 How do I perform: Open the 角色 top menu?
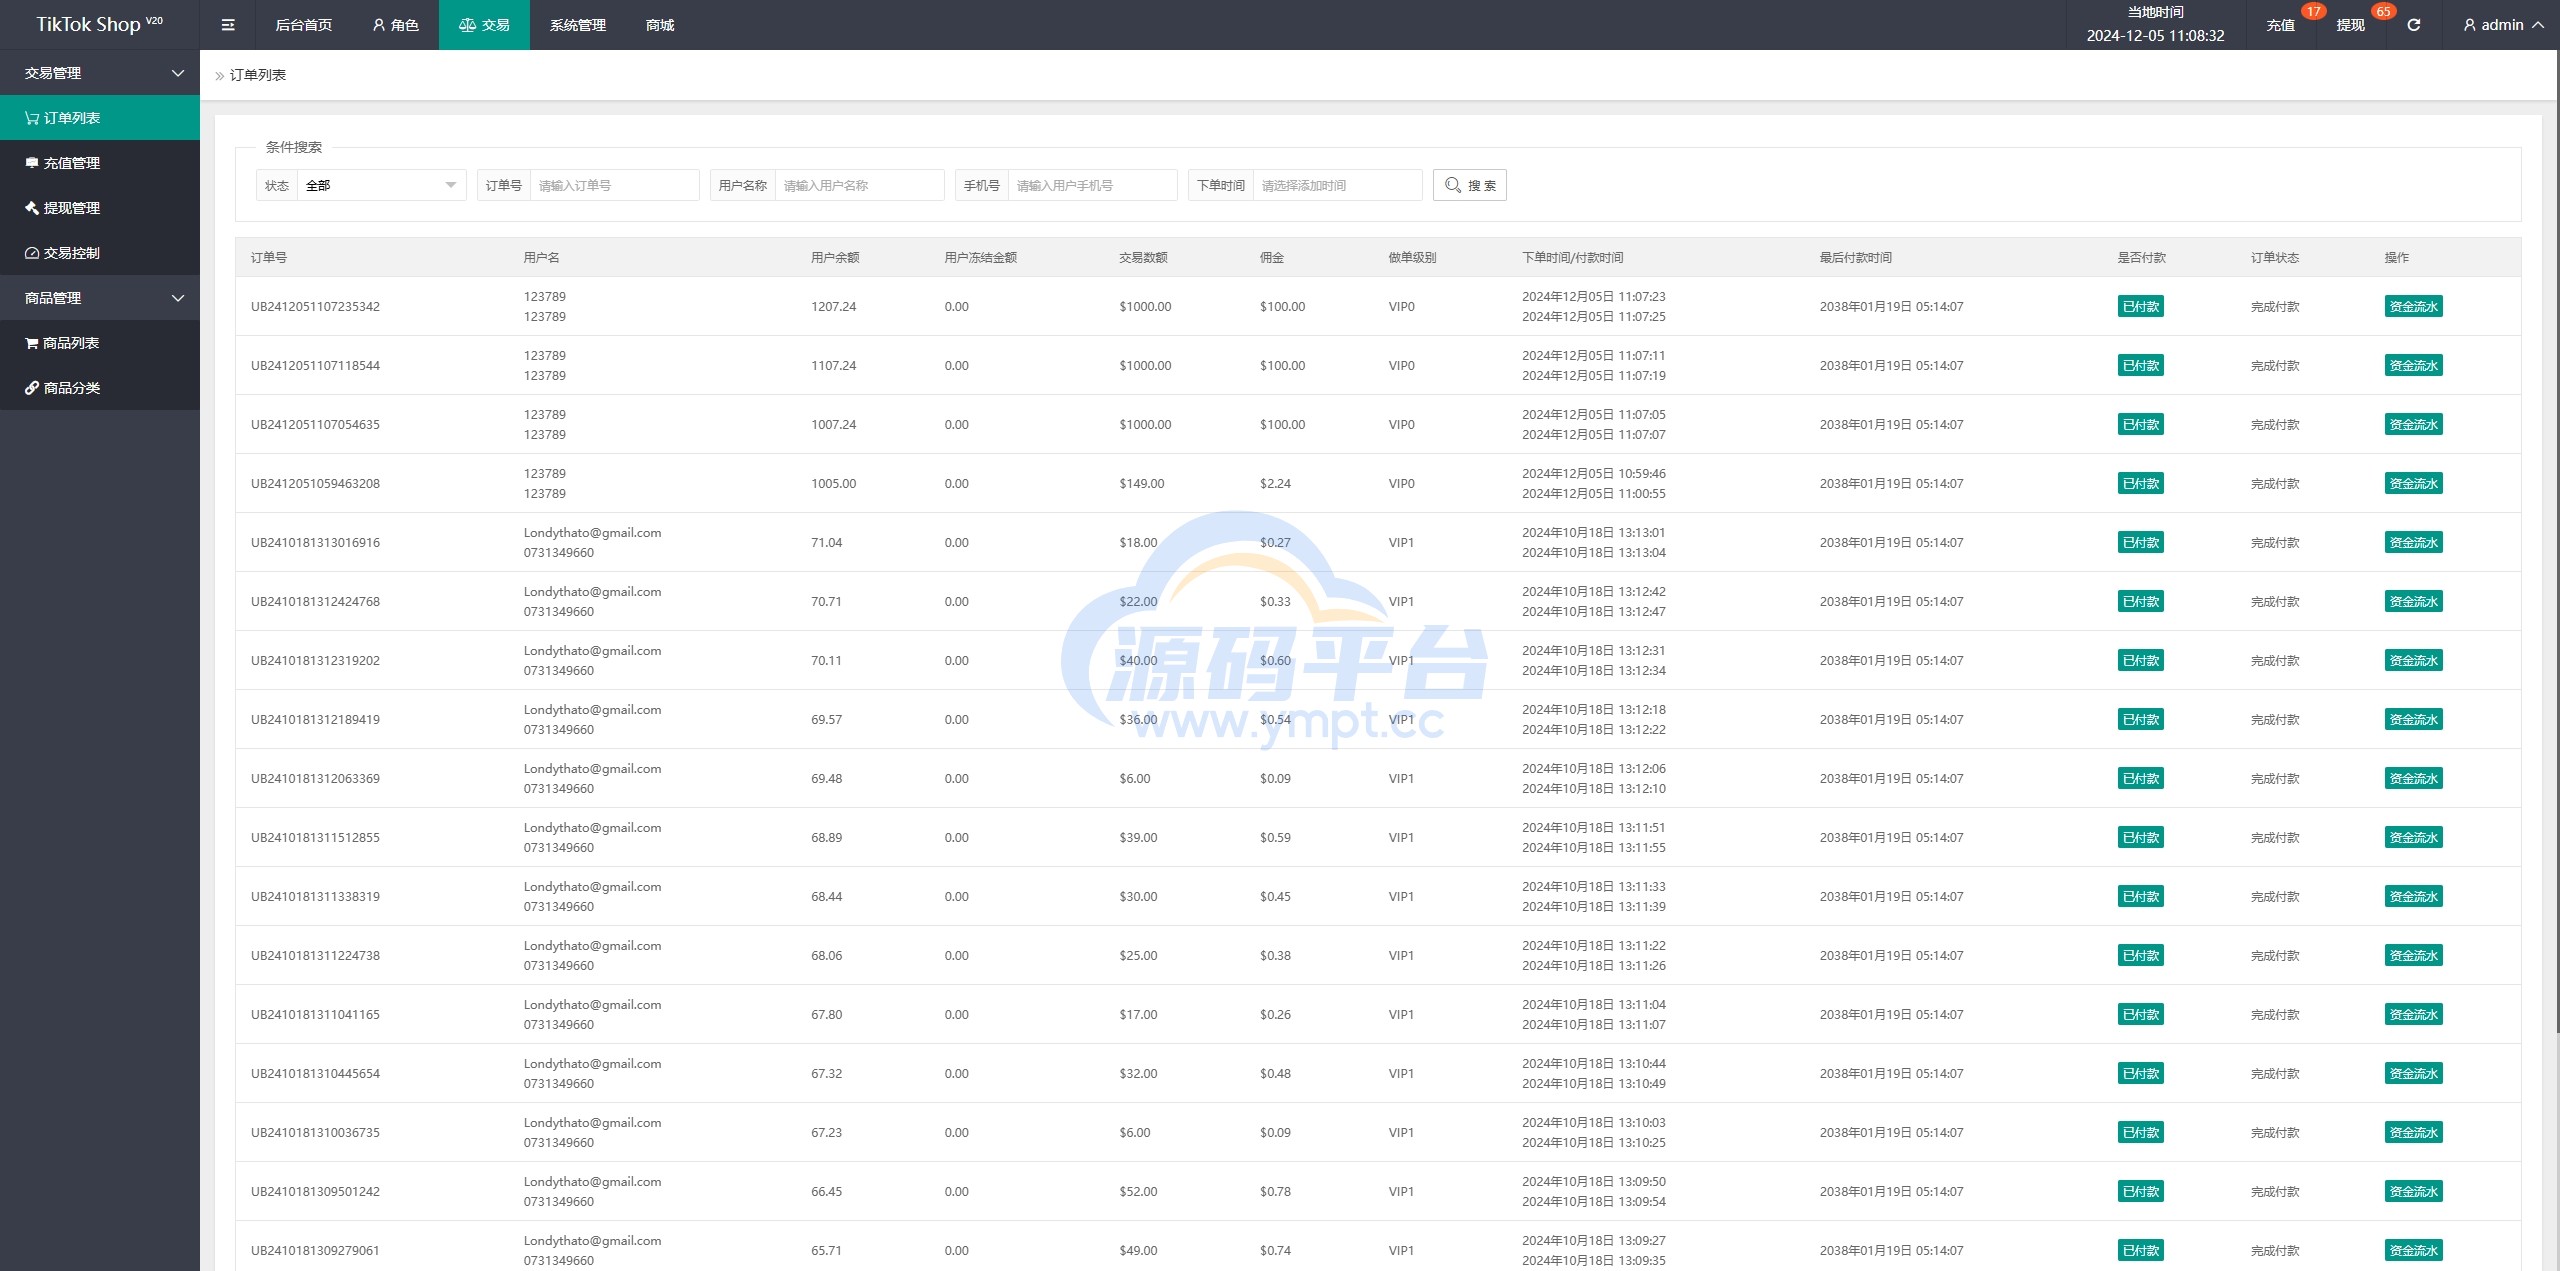395,25
